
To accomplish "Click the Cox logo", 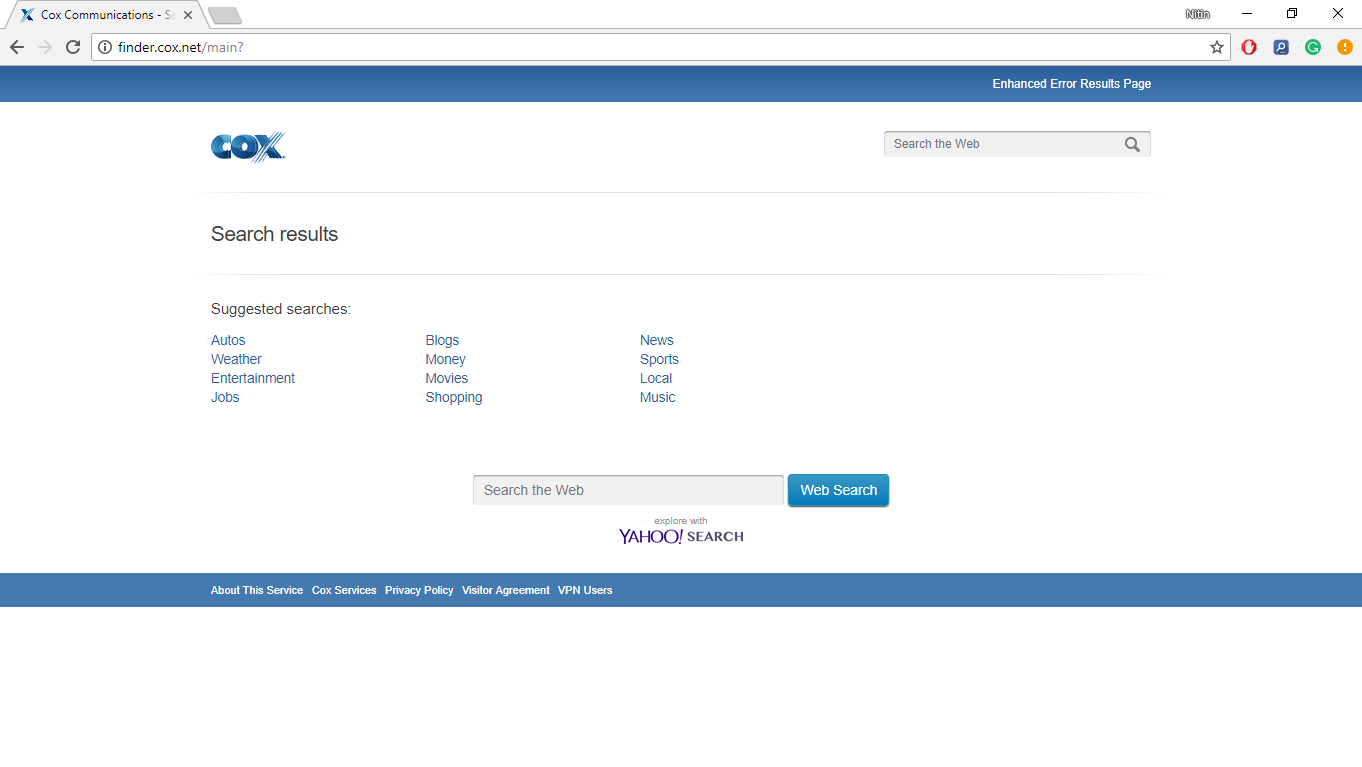I will click(x=248, y=147).
